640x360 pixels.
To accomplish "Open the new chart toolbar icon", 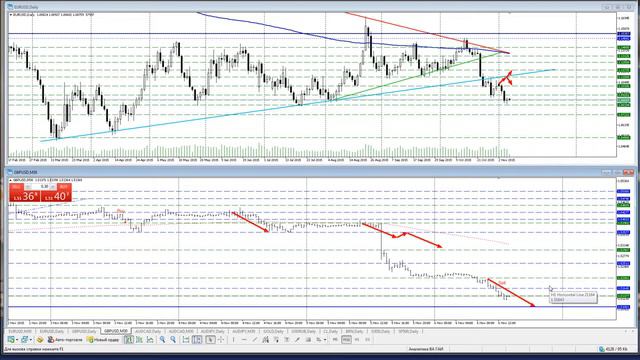I will tap(11, 340).
